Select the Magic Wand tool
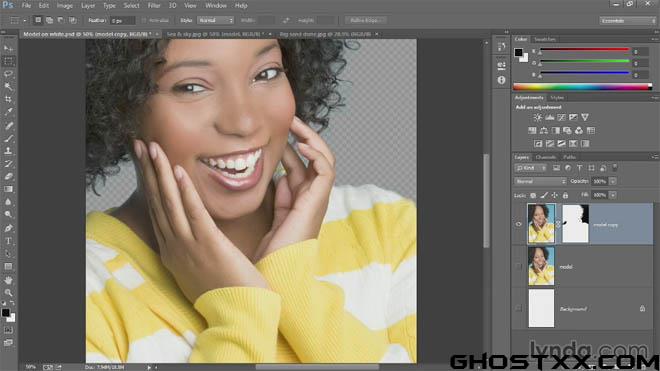 (8, 87)
